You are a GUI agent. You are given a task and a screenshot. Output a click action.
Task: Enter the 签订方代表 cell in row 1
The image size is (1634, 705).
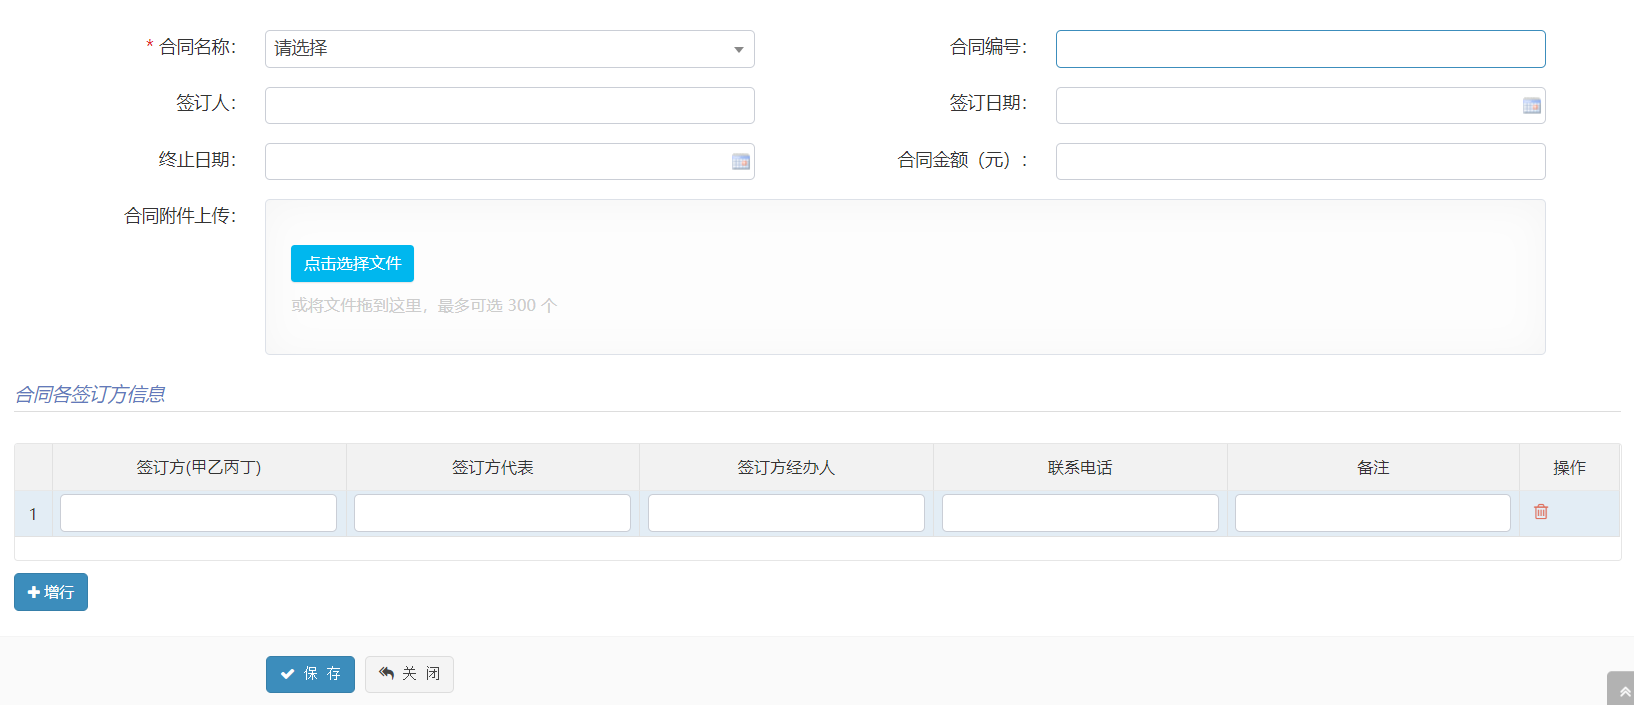[x=492, y=513]
